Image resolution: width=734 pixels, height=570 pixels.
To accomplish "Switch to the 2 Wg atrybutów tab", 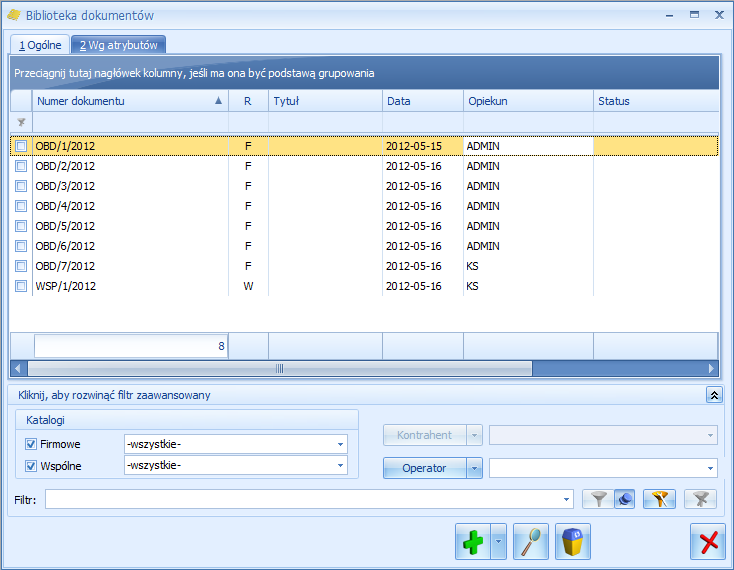I will coord(118,45).
